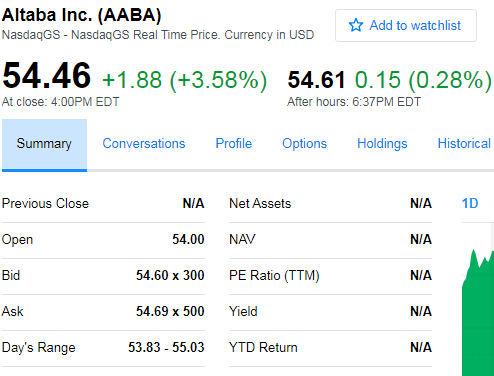
Task: Open the Summary tab
Action: [x=44, y=144]
